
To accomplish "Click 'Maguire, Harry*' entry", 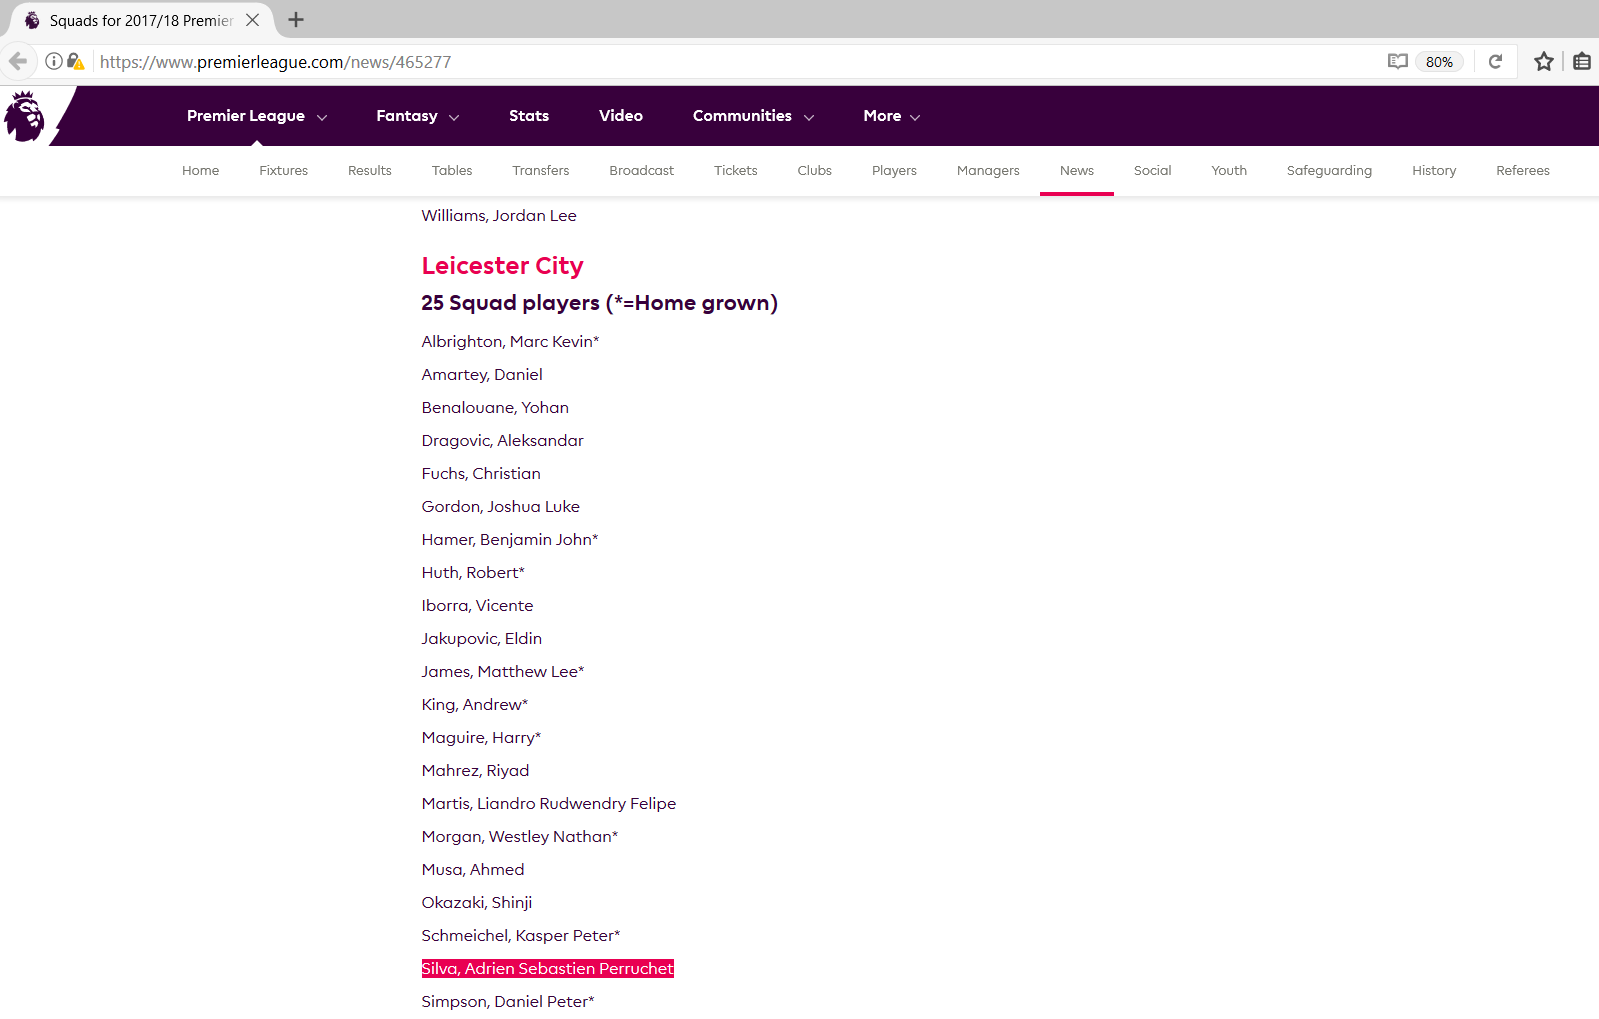I will (x=481, y=738).
